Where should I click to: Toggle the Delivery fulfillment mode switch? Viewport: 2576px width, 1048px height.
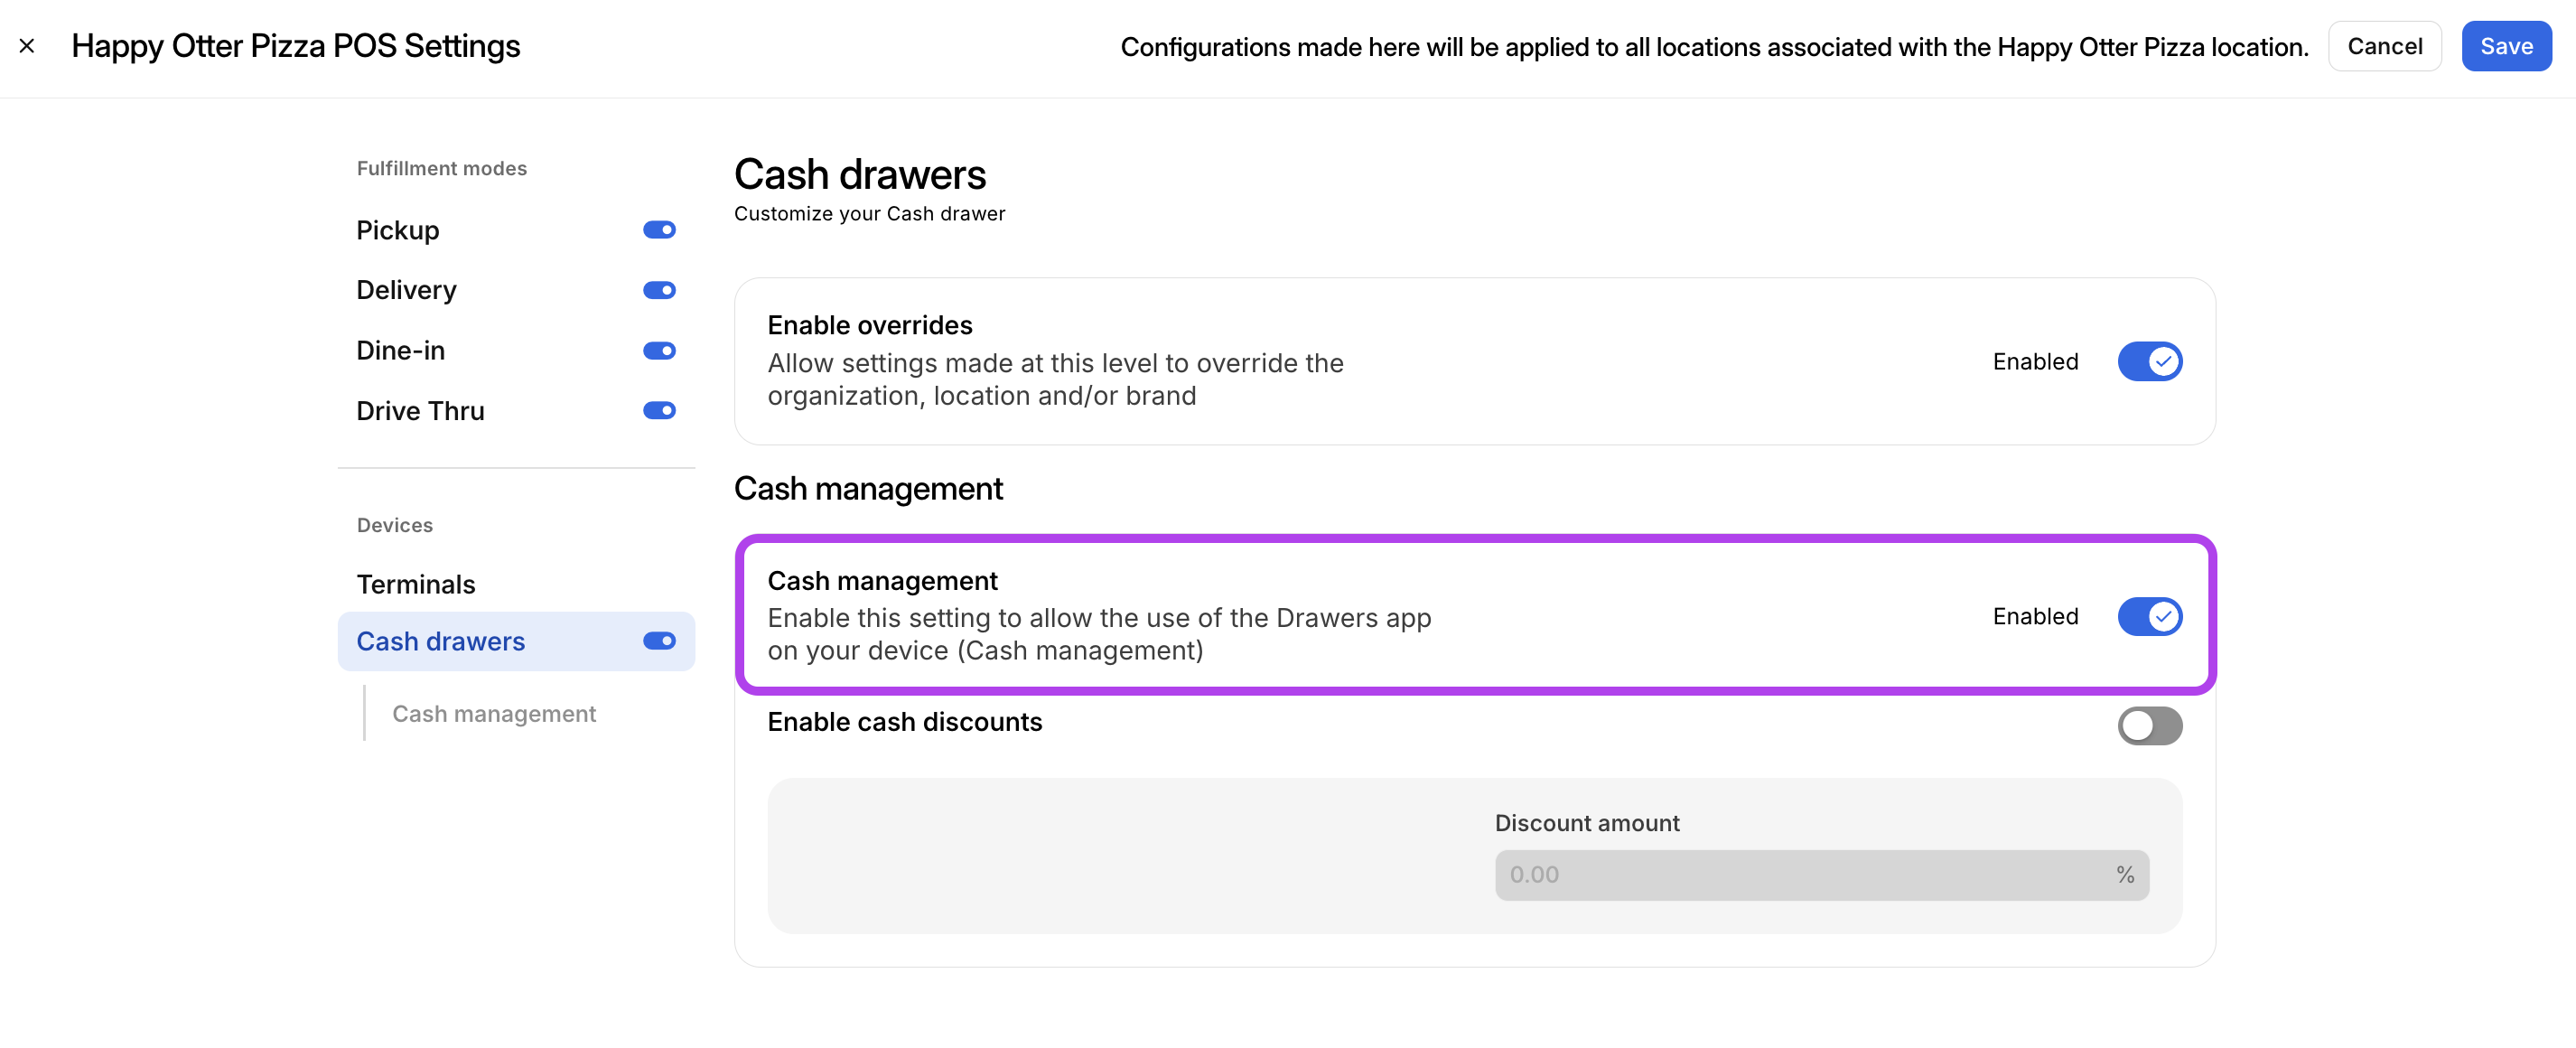(659, 290)
